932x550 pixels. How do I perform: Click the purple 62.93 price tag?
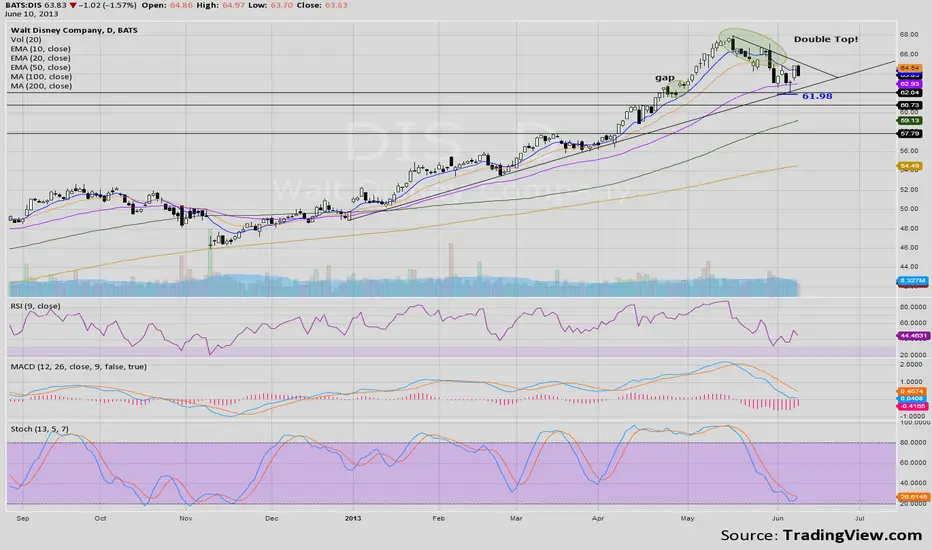pyautogui.click(x=909, y=84)
